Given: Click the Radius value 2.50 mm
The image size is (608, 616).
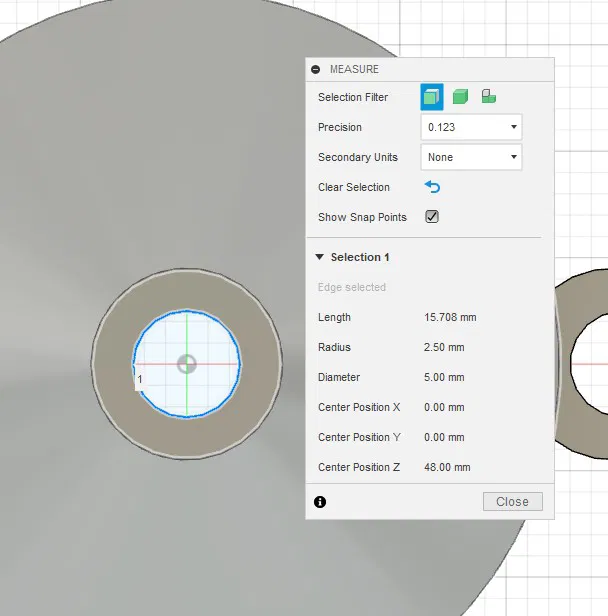Looking at the screenshot, I should [444, 347].
